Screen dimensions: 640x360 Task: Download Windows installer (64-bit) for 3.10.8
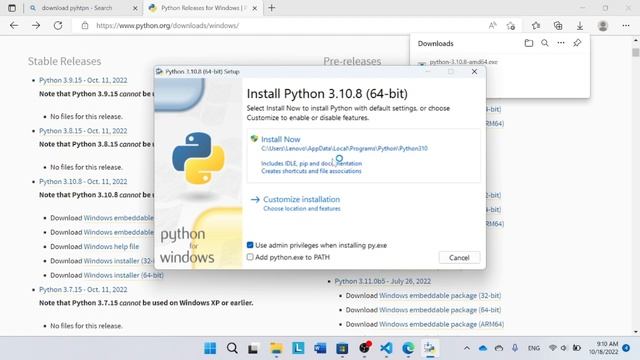[124, 276]
